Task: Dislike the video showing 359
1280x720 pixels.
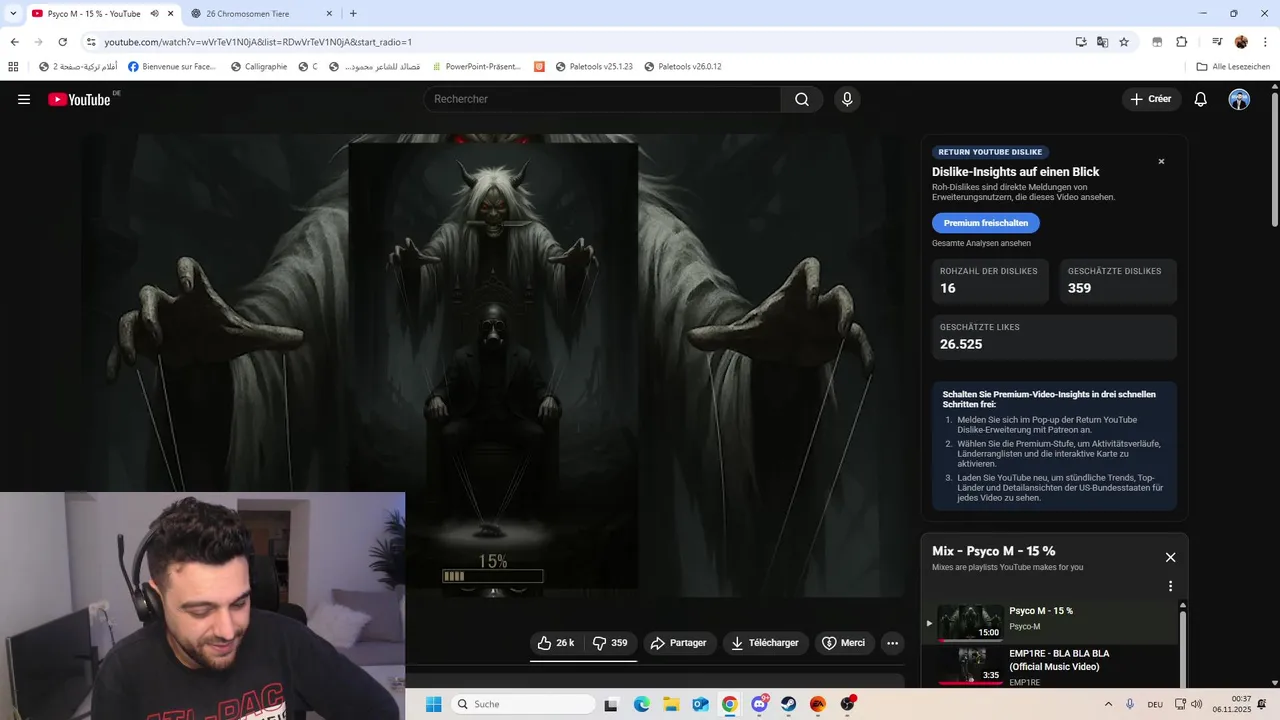Action: (610, 643)
